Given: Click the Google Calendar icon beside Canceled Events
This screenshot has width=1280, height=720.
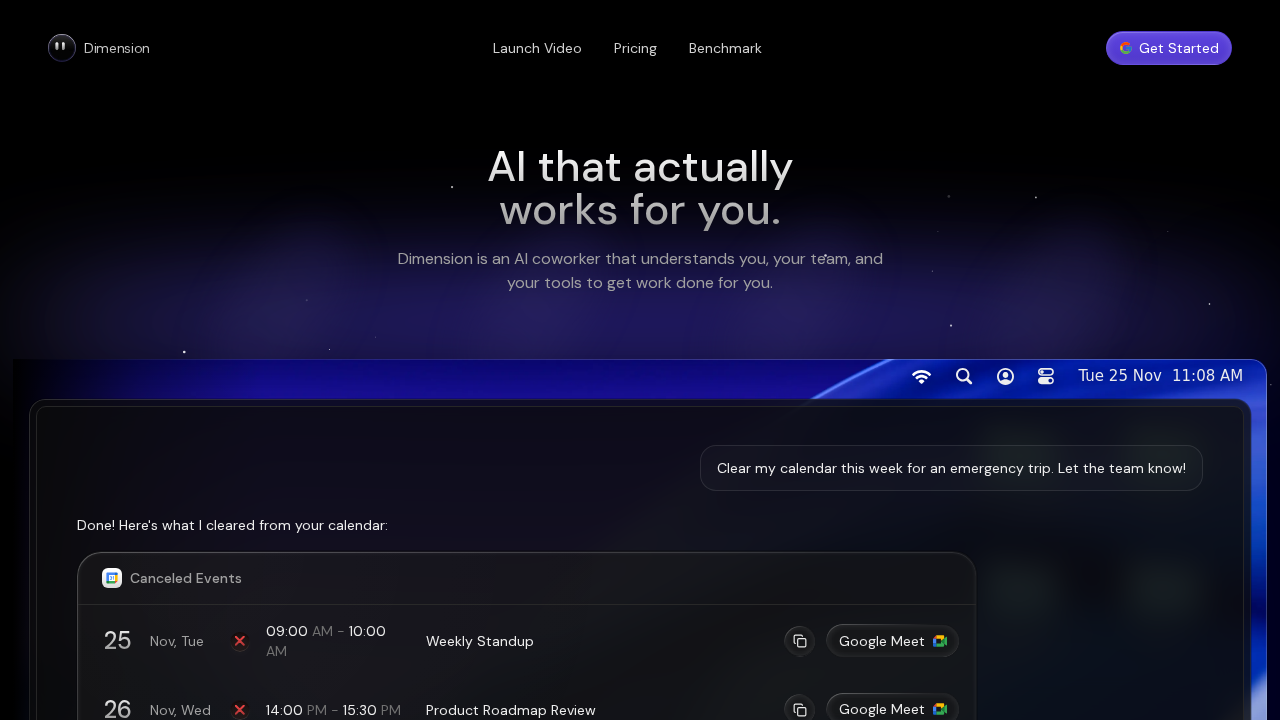Looking at the screenshot, I should [112, 578].
